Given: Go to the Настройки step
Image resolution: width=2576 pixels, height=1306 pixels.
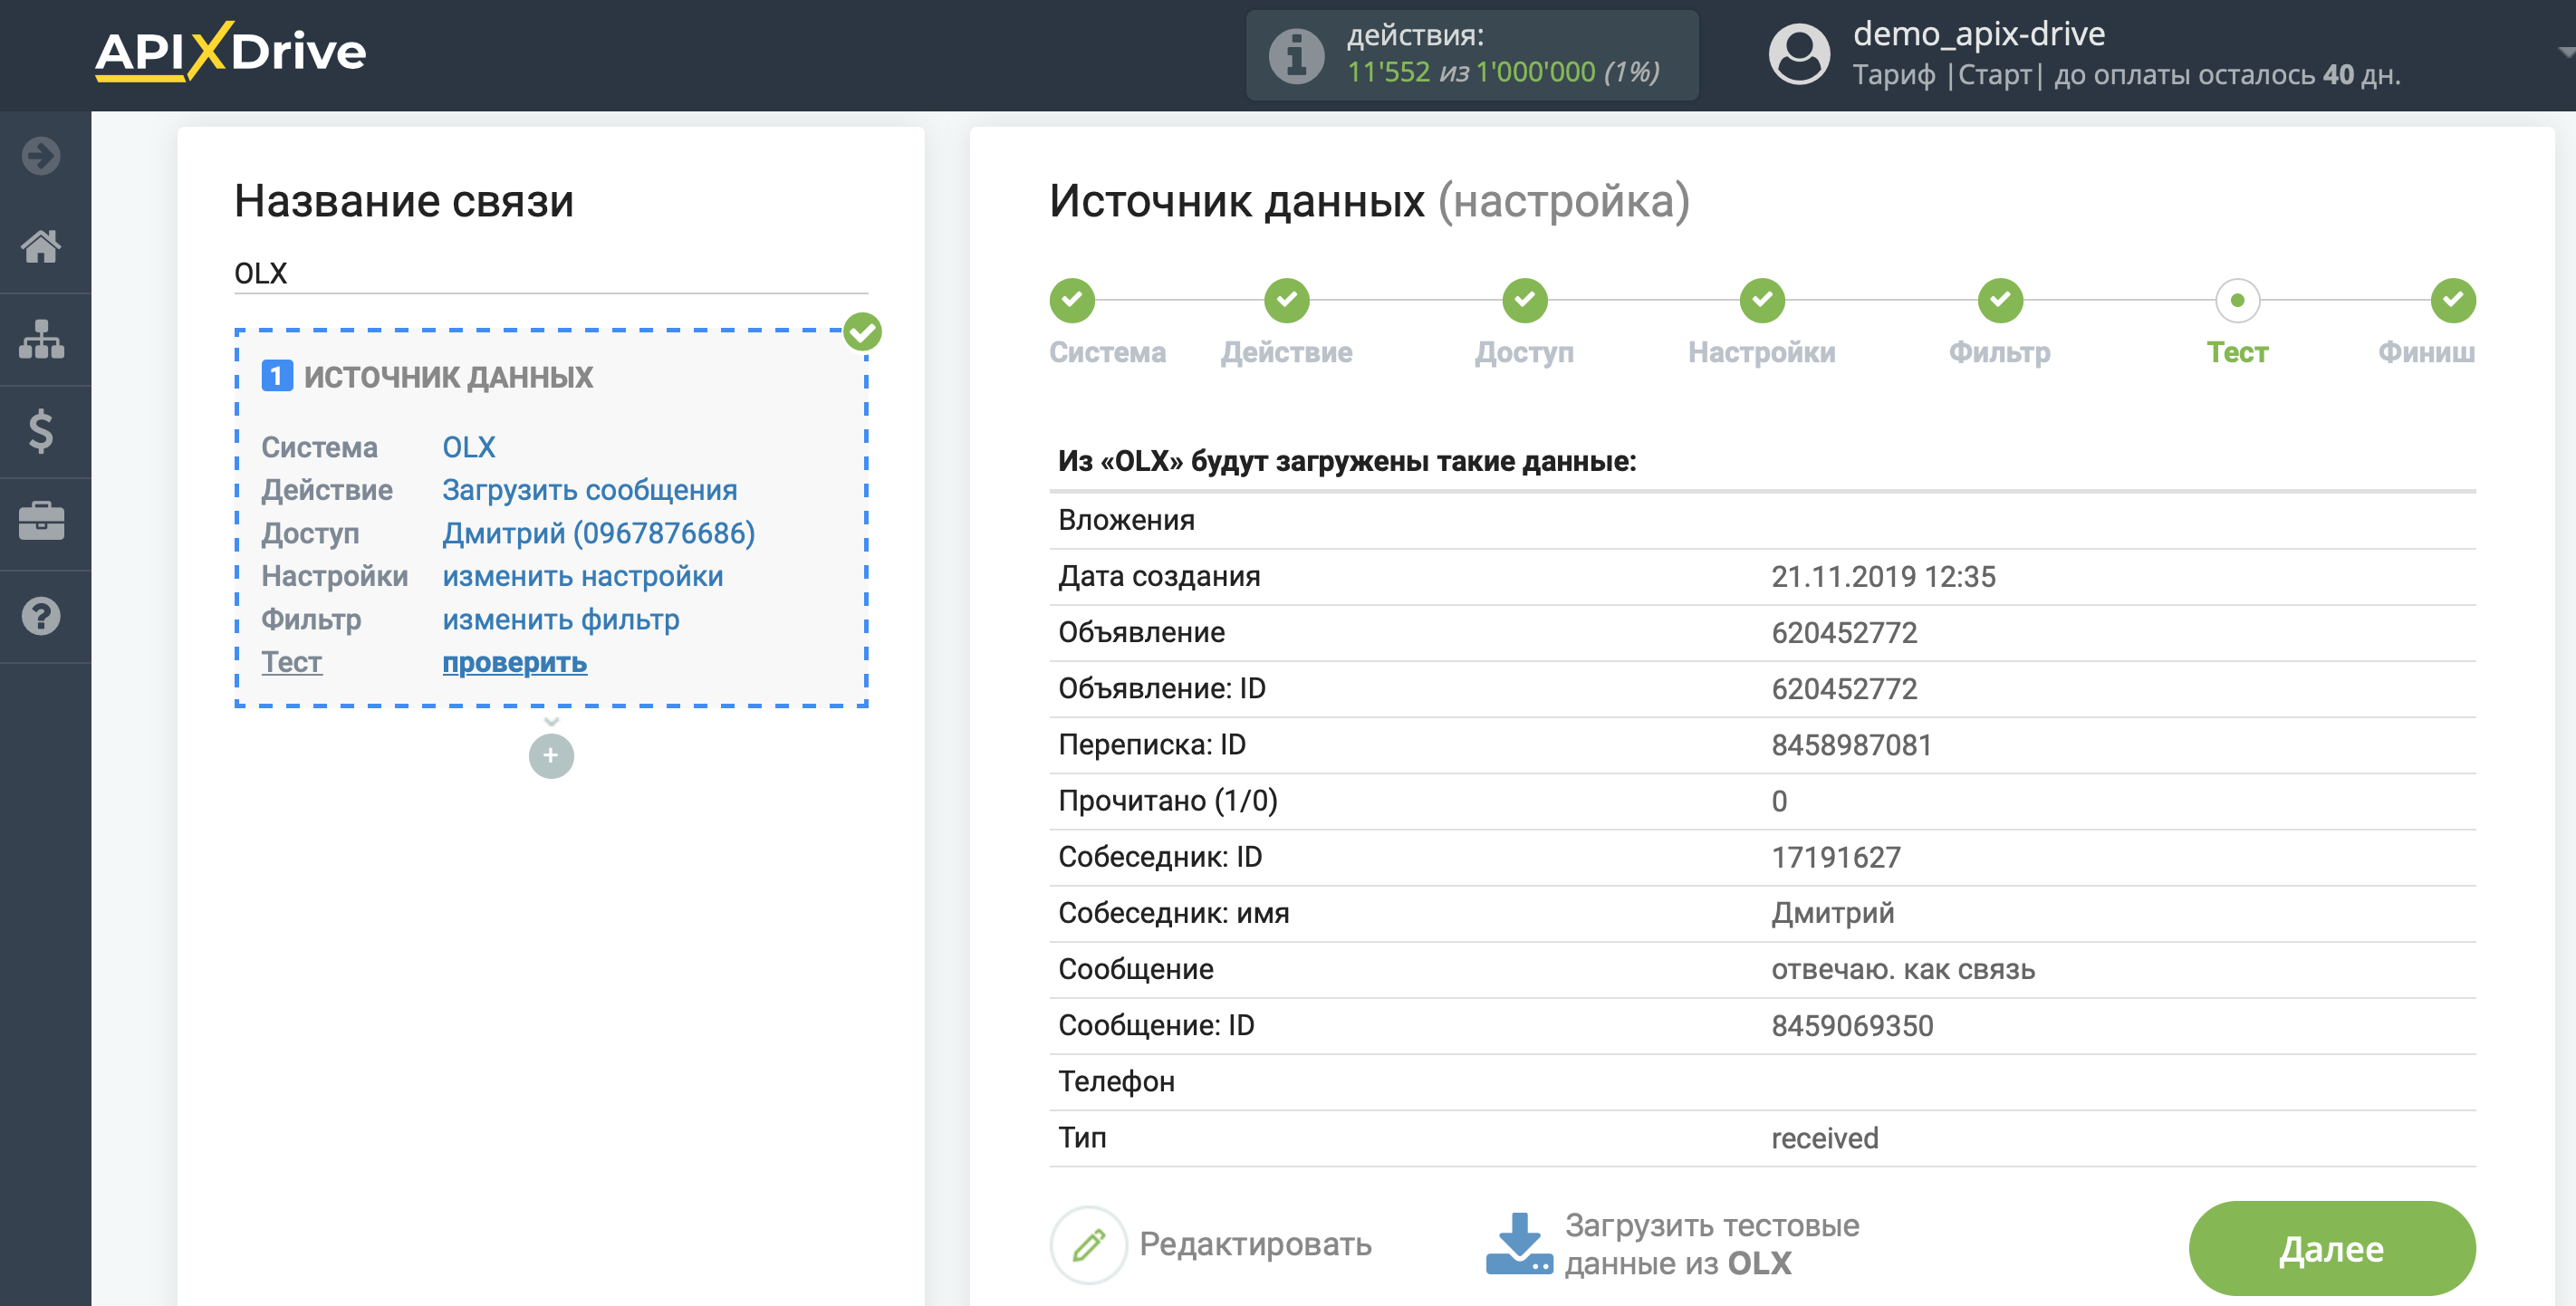Looking at the screenshot, I should point(1762,300).
